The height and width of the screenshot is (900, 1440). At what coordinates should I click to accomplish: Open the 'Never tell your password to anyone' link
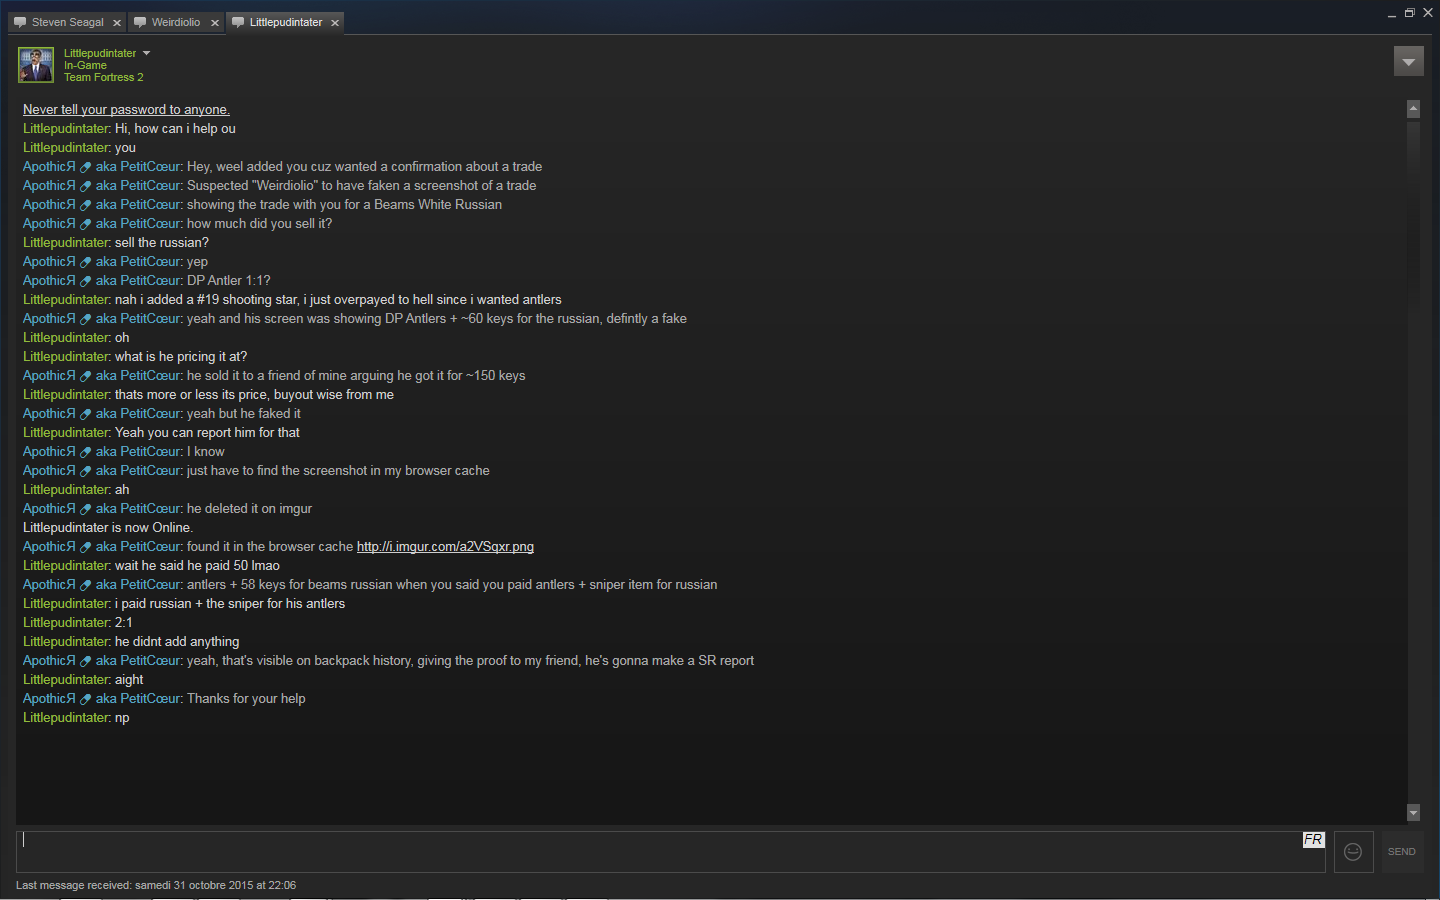tap(126, 110)
